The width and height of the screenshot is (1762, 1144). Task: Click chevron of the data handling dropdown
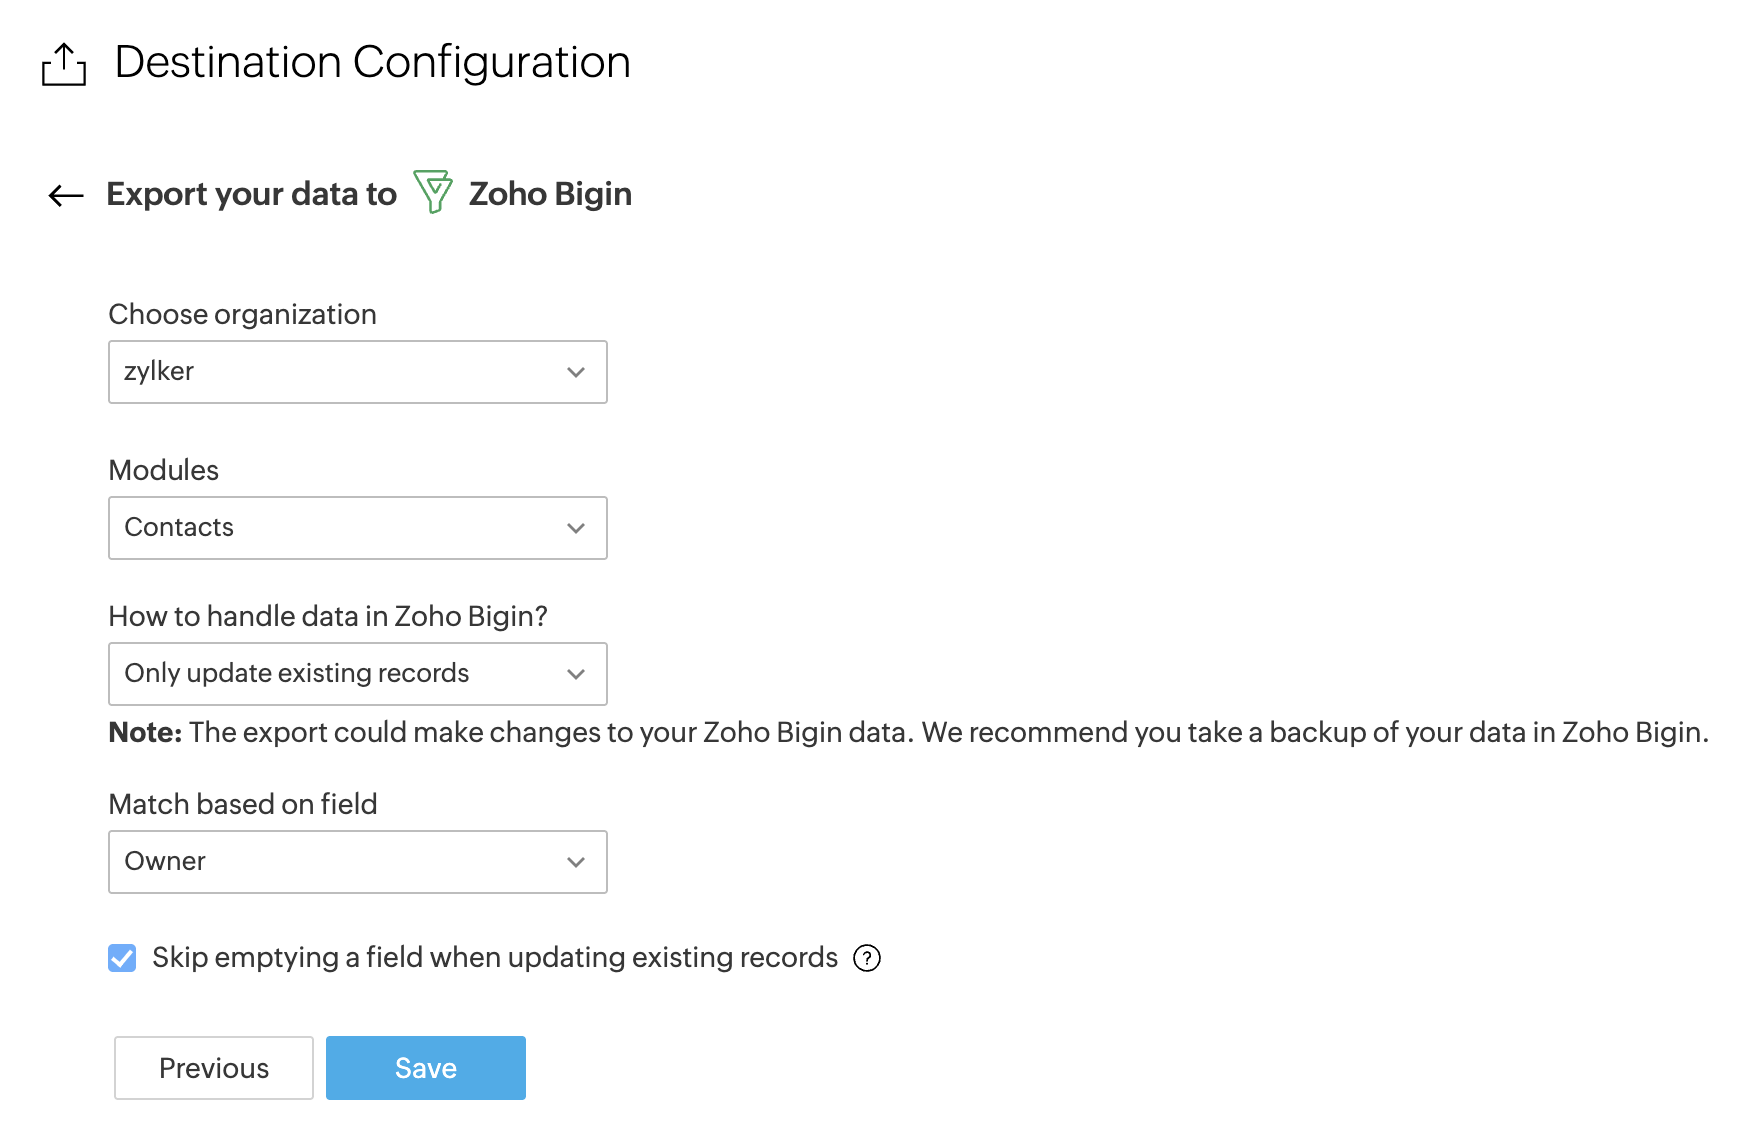point(576,674)
